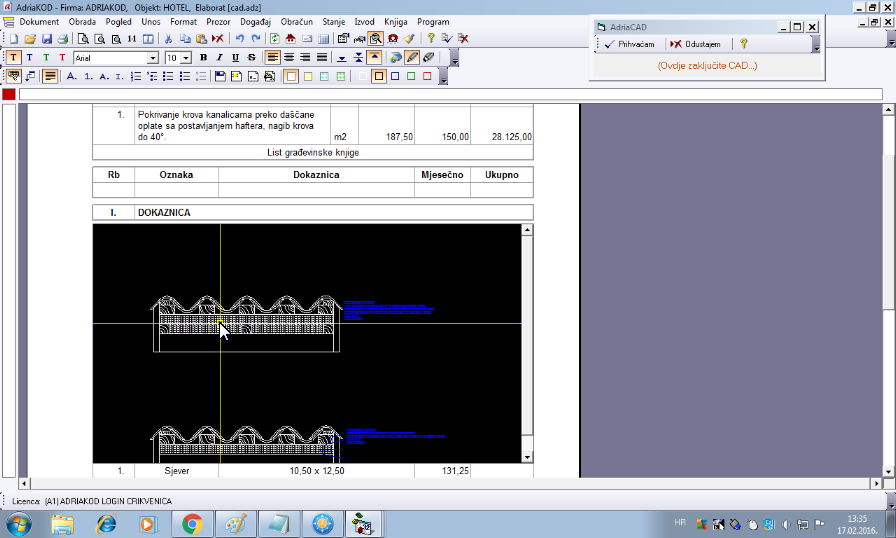The image size is (896, 538).
Task: Toggle left text alignment button
Action: point(273,58)
